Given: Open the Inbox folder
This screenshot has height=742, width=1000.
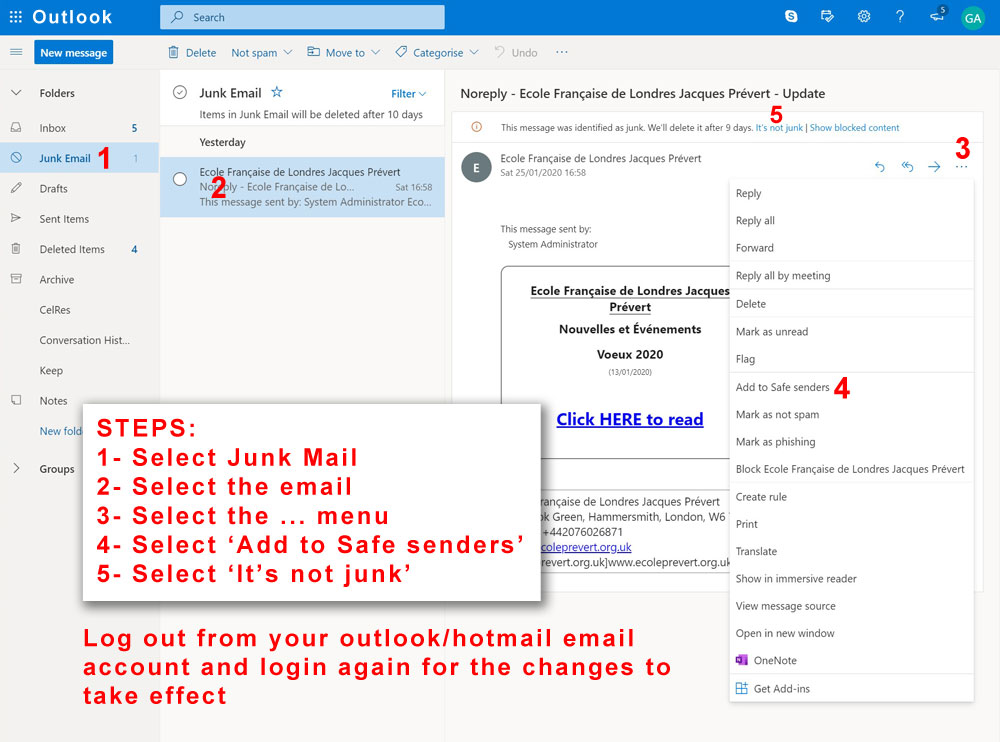Looking at the screenshot, I should click(x=79, y=128).
